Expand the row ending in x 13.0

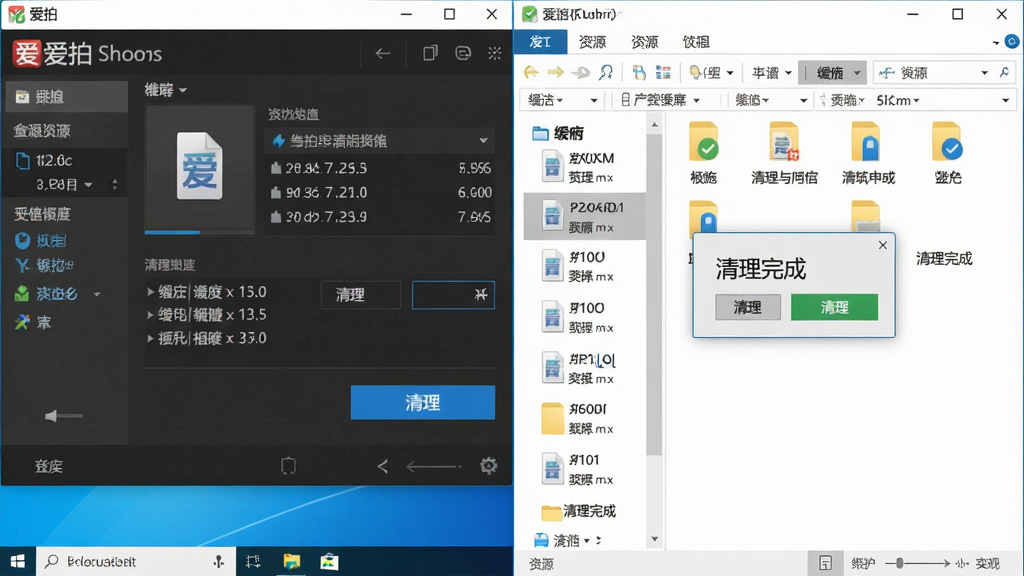pyautogui.click(x=150, y=292)
